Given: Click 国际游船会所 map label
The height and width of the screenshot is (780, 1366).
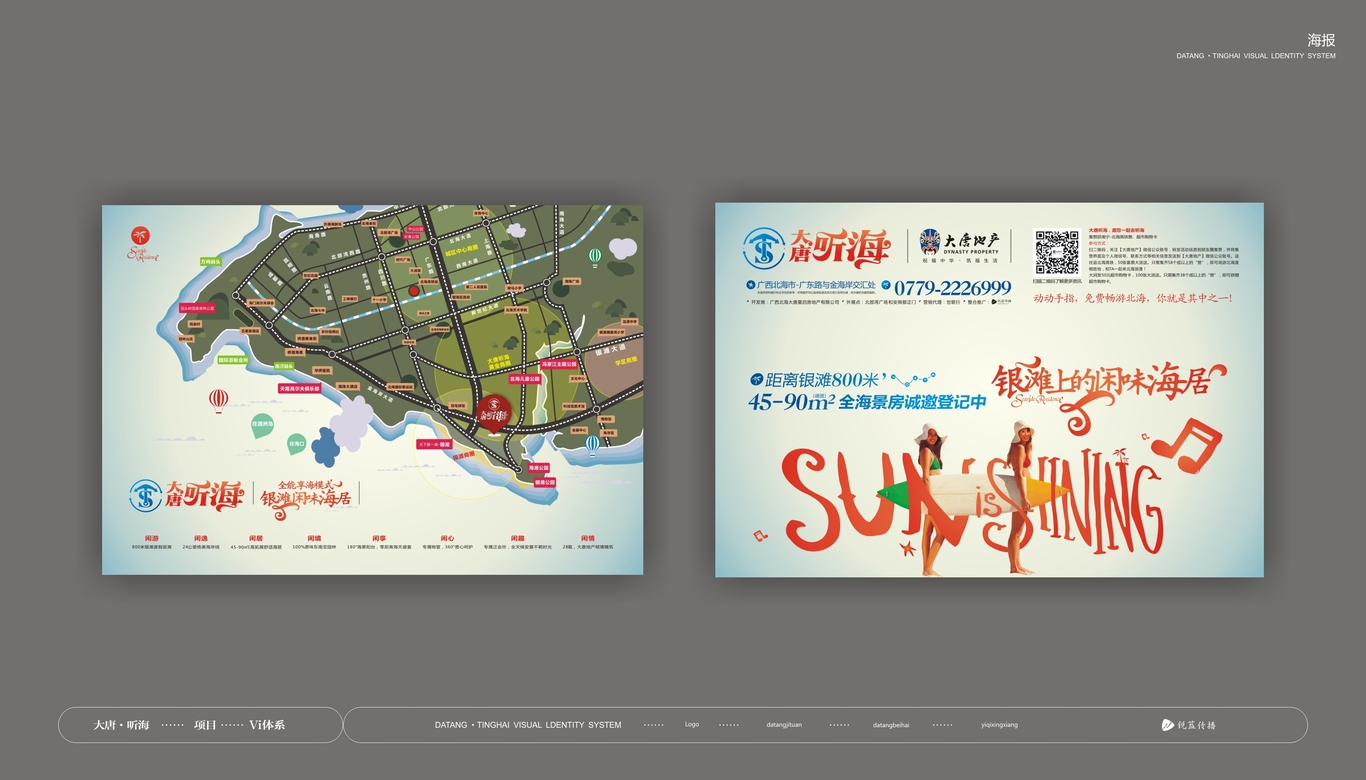Looking at the screenshot, I should pos(233,360).
